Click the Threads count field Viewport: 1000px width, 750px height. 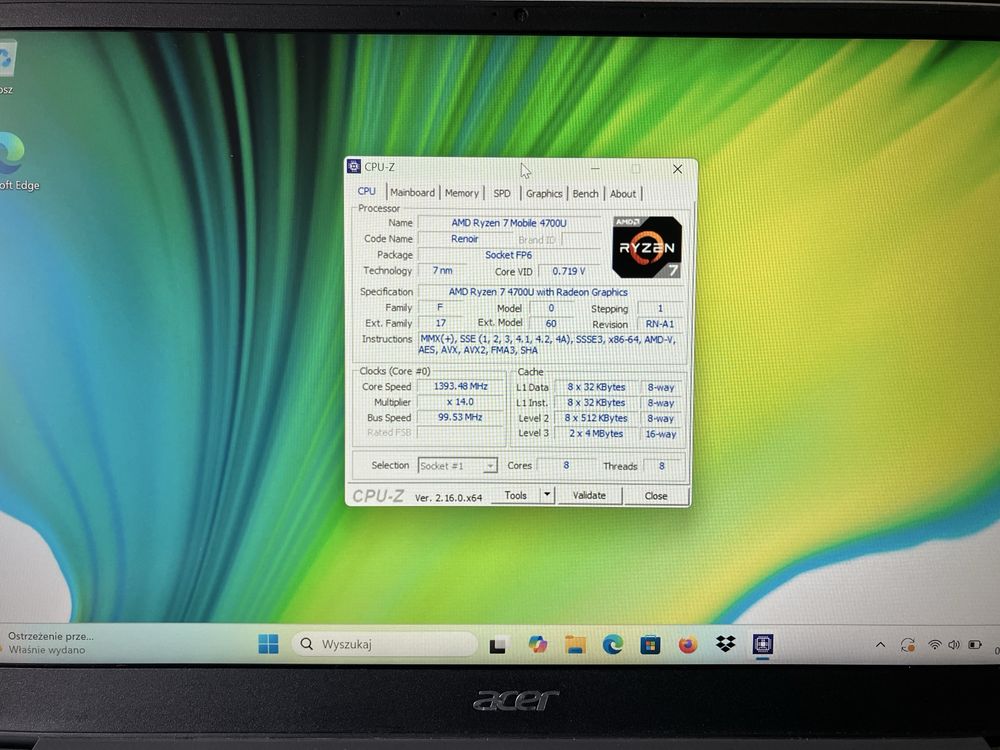(662, 466)
